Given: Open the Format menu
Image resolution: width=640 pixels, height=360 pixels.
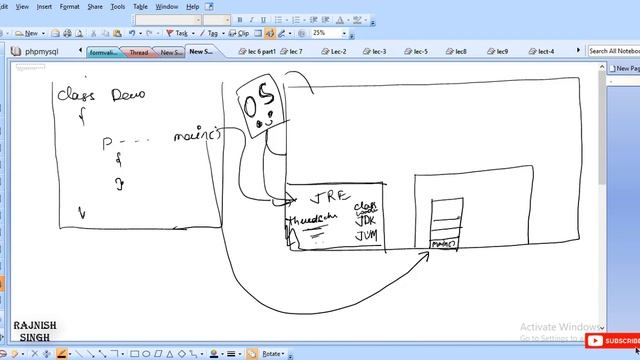Looking at the screenshot, I should [69, 7].
